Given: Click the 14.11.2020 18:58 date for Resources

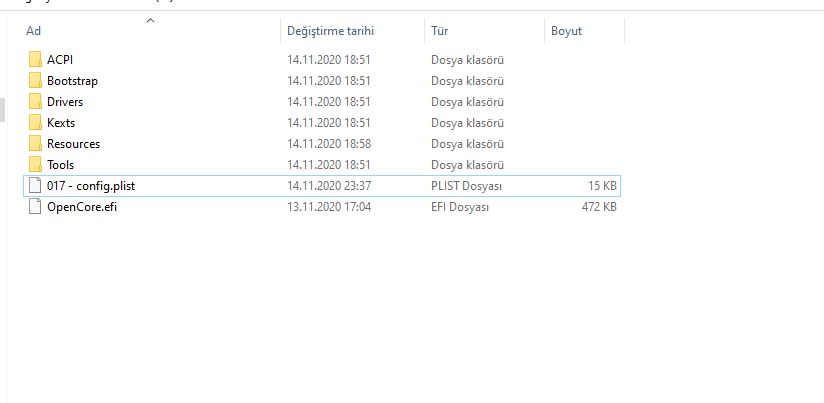Looking at the screenshot, I should click(x=329, y=144).
